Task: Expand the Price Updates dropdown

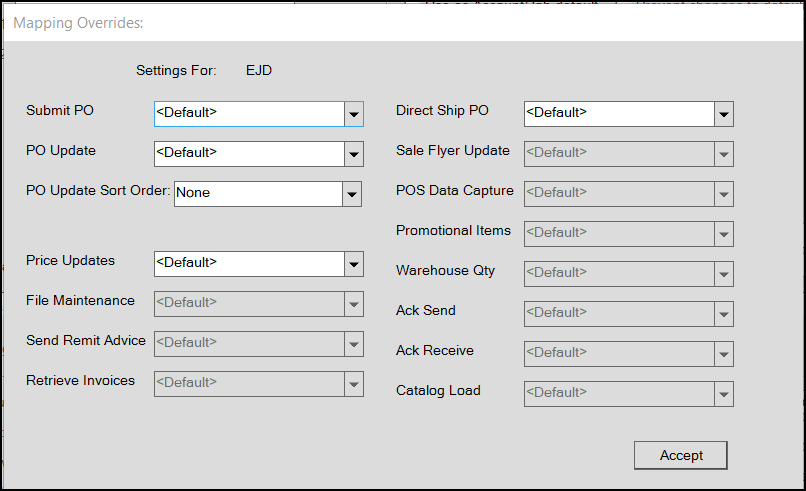Action: coord(259,264)
